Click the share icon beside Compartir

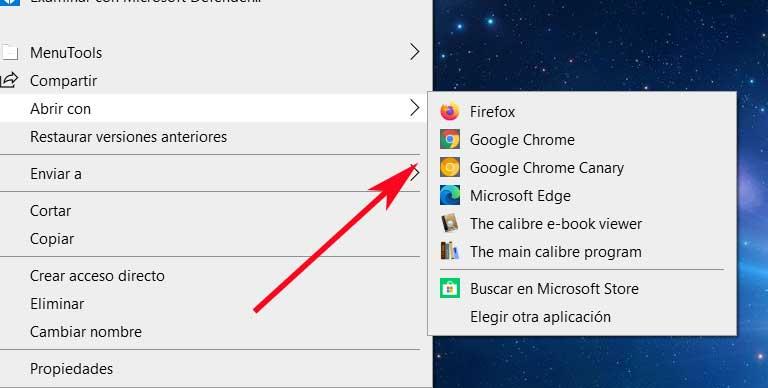9,80
